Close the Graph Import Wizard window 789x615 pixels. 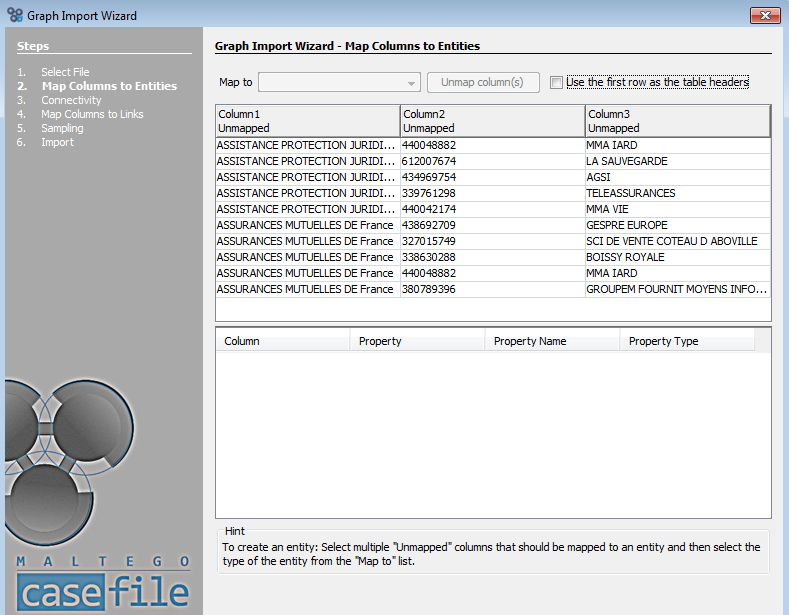point(765,16)
